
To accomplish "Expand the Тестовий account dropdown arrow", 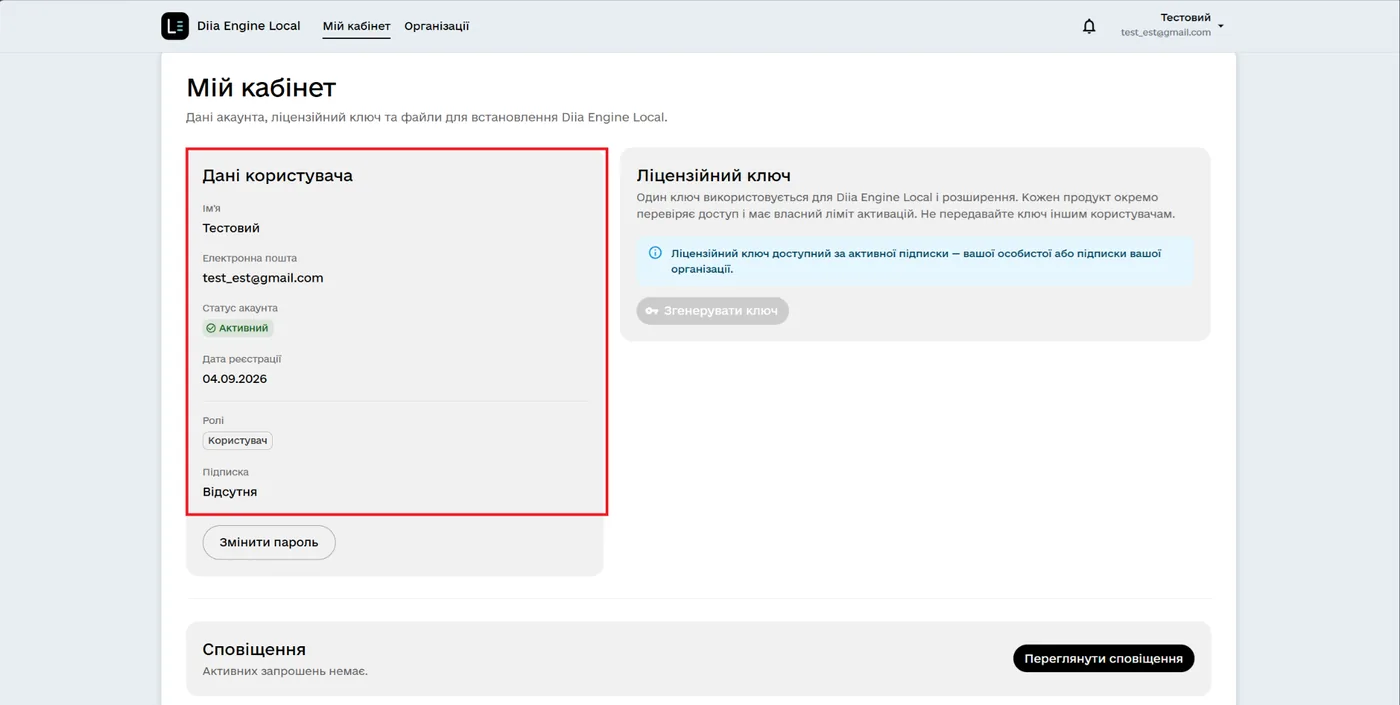I will point(1221,26).
